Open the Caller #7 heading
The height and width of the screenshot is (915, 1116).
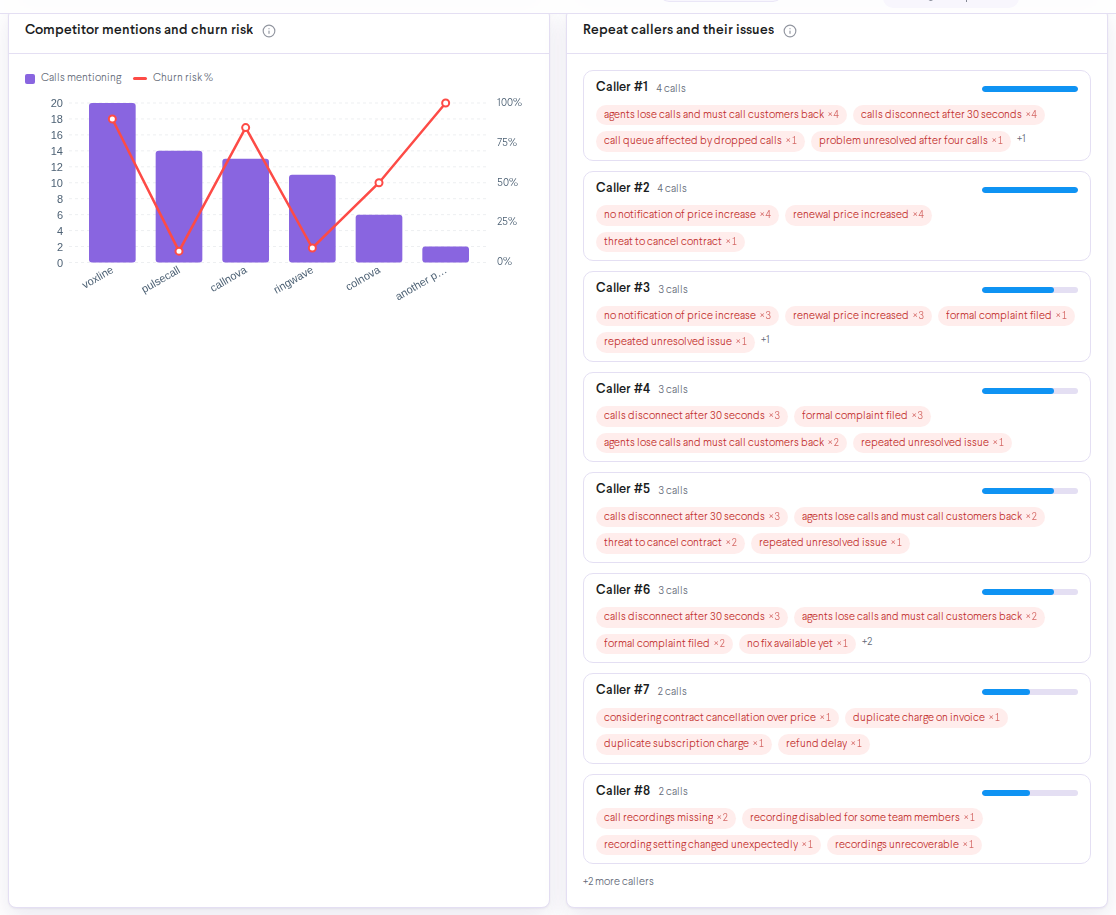pos(623,690)
